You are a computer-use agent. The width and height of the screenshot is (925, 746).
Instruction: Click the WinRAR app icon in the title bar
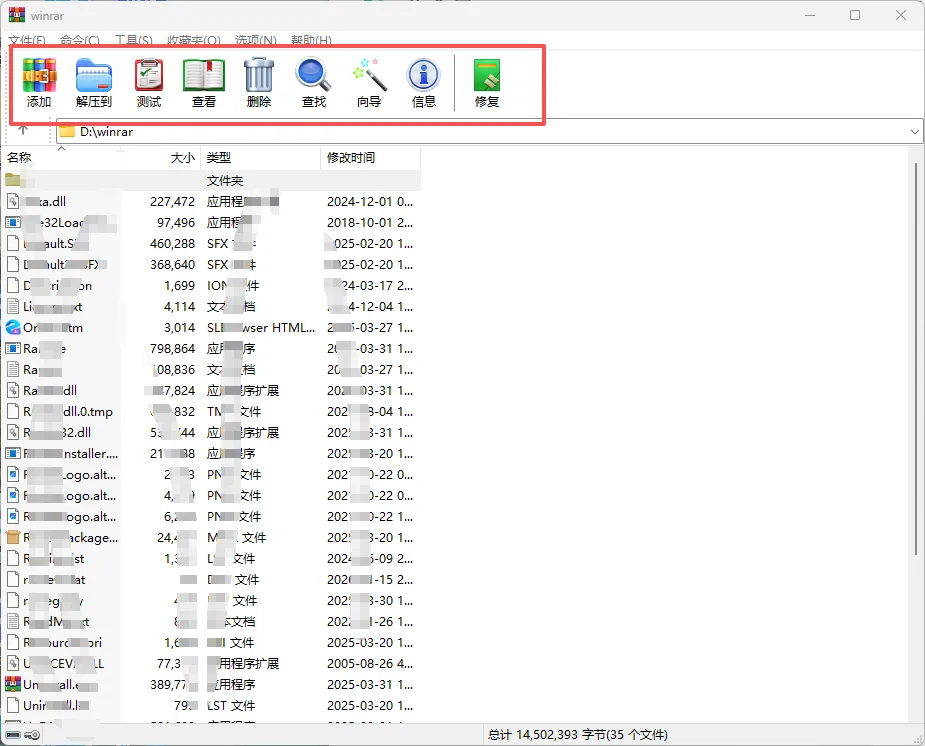pos(17,15)
